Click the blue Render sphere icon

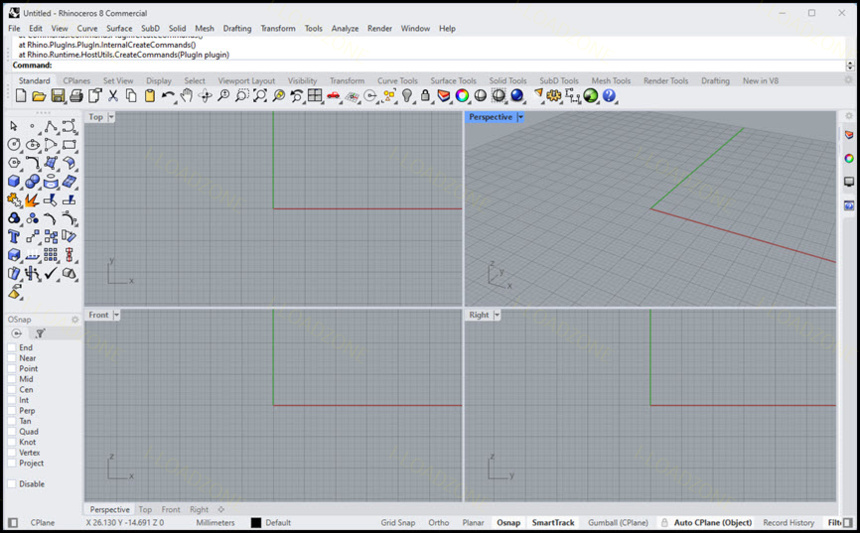[x=517, y=96]
